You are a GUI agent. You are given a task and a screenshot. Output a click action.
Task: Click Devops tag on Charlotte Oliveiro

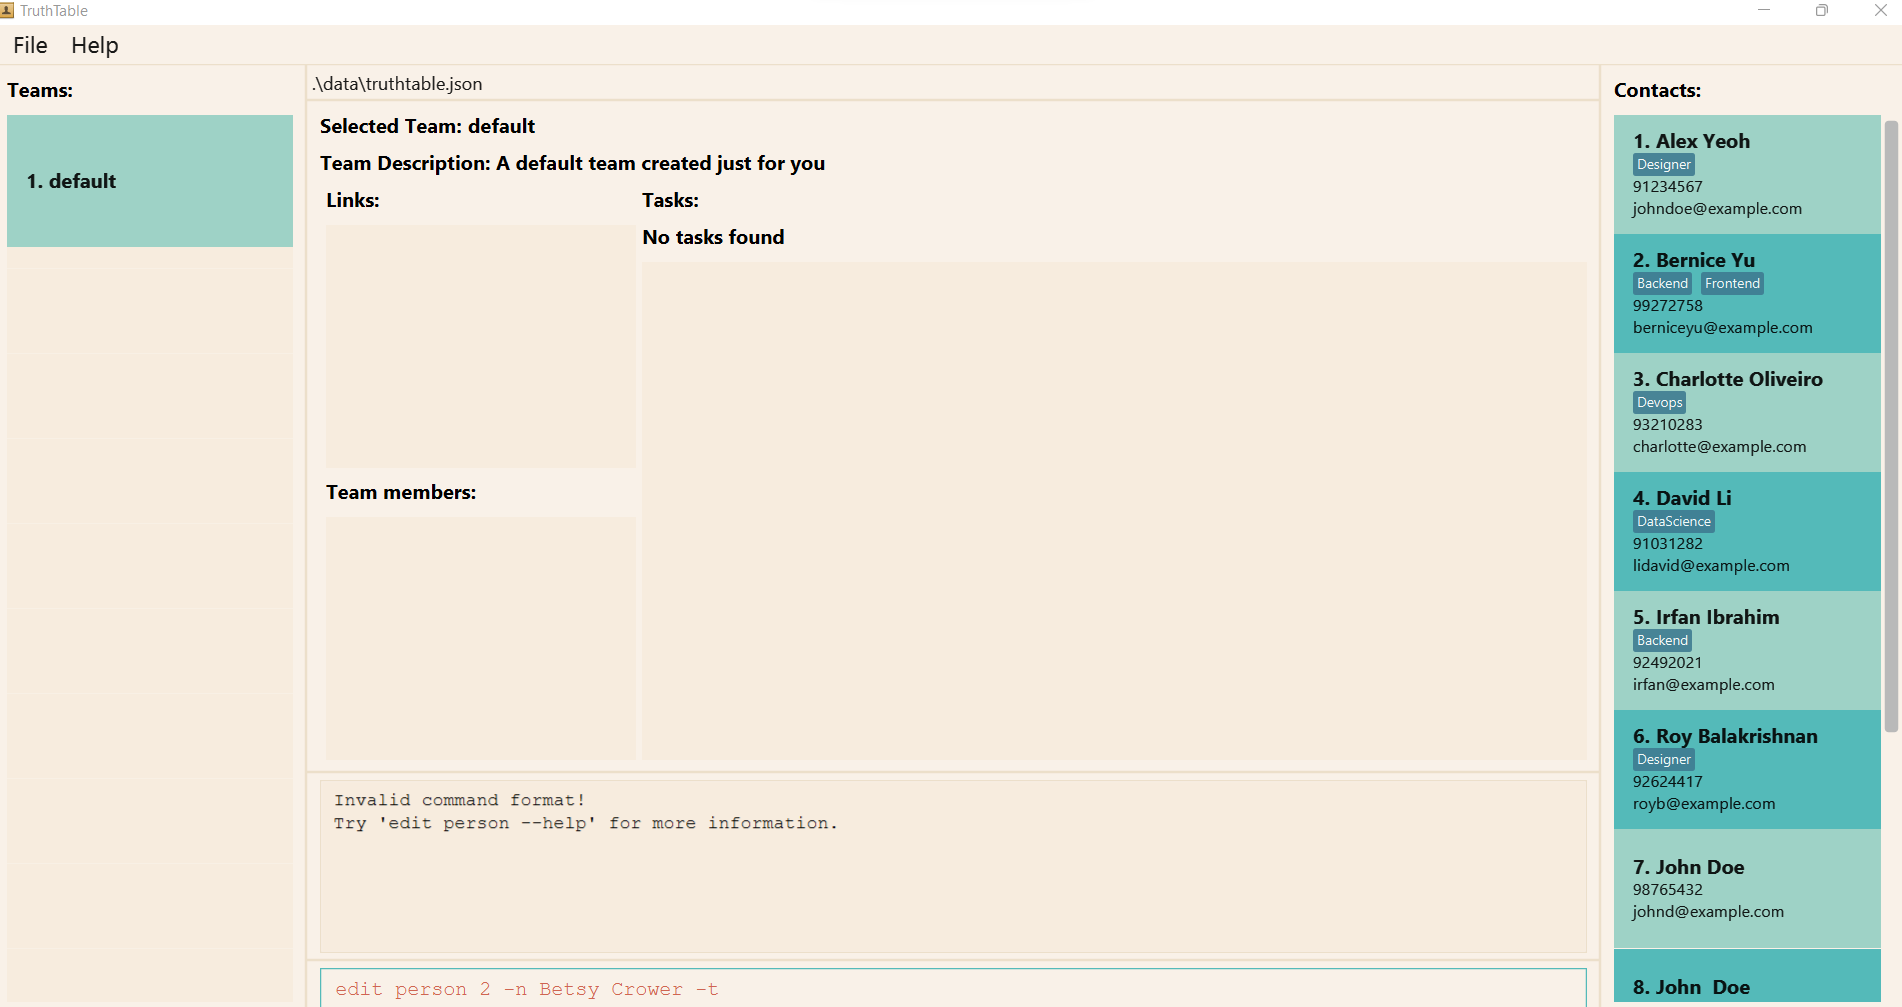tap(1660, 403)
